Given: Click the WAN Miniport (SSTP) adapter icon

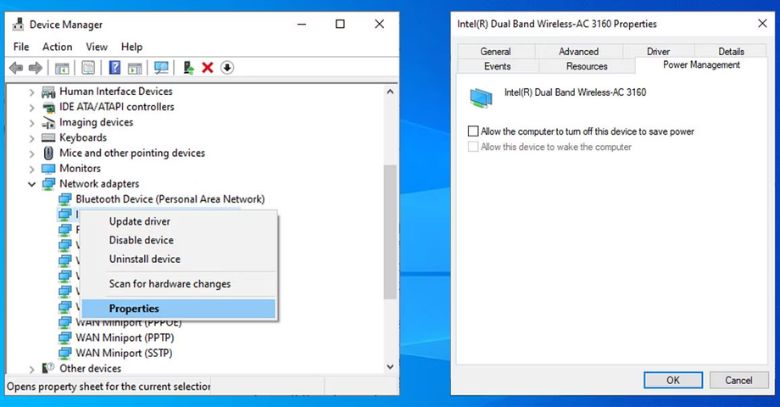Looking at the screenshot, I should (x=65, y=353).
